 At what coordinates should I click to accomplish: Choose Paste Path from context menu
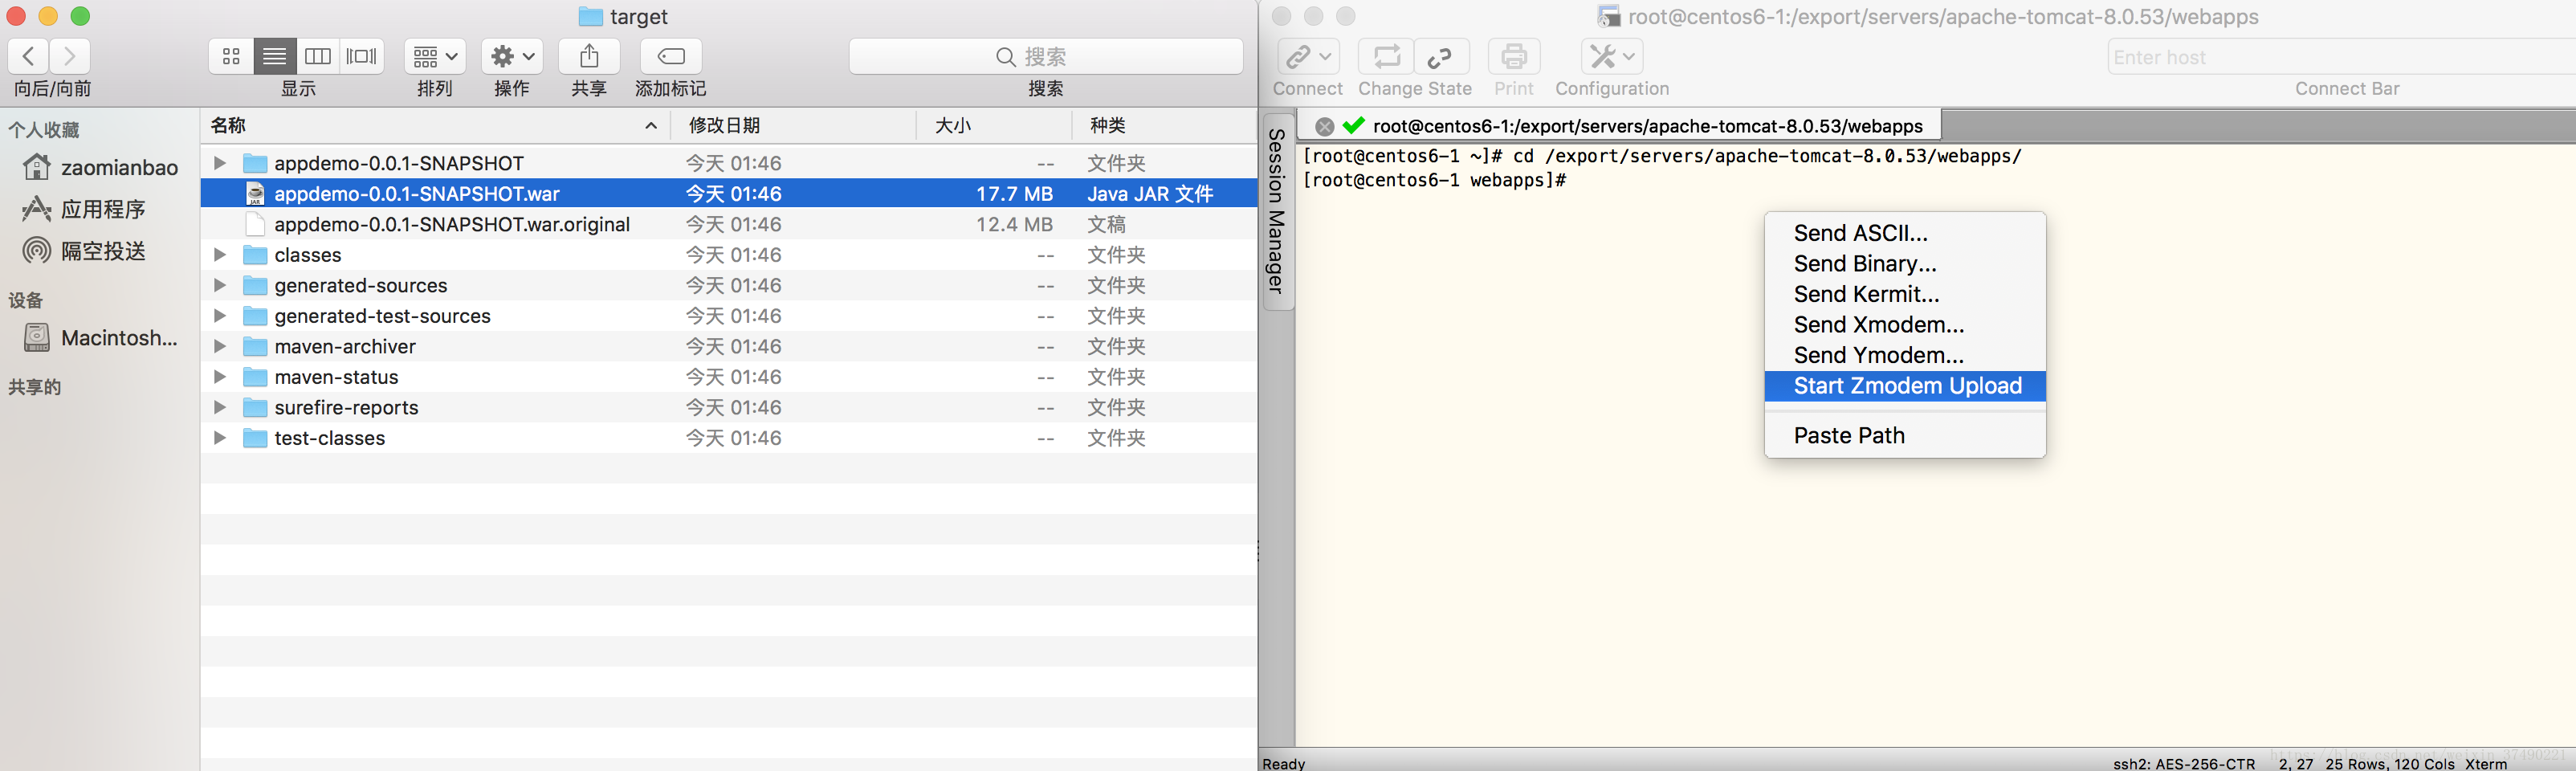tap(1905, 436)
